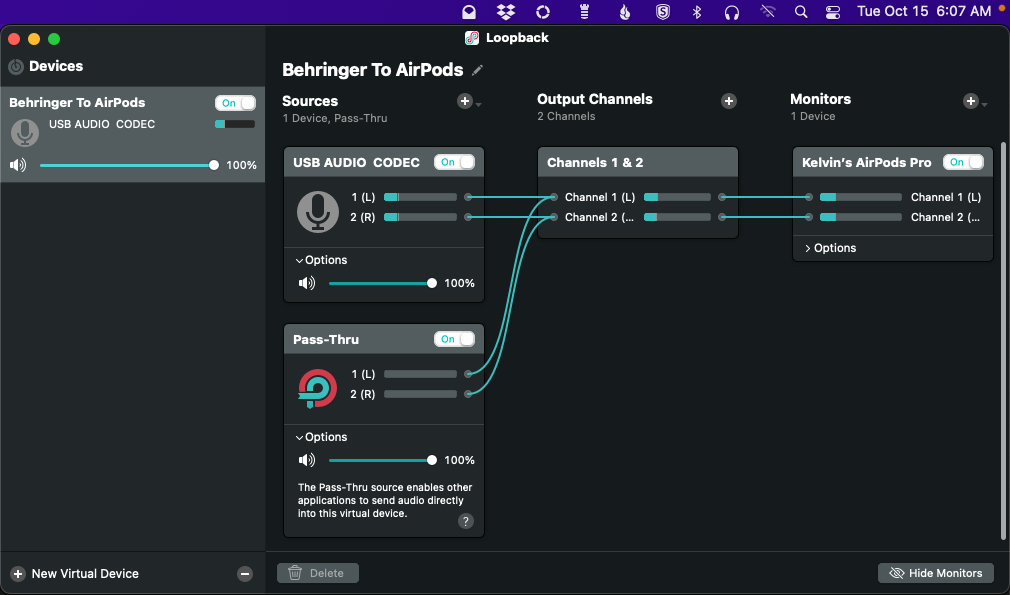The height and width of the screenshot is (595, 1010).
Task: Remove the selected virtual device with the minus button
Action: (x=245, y=574)
